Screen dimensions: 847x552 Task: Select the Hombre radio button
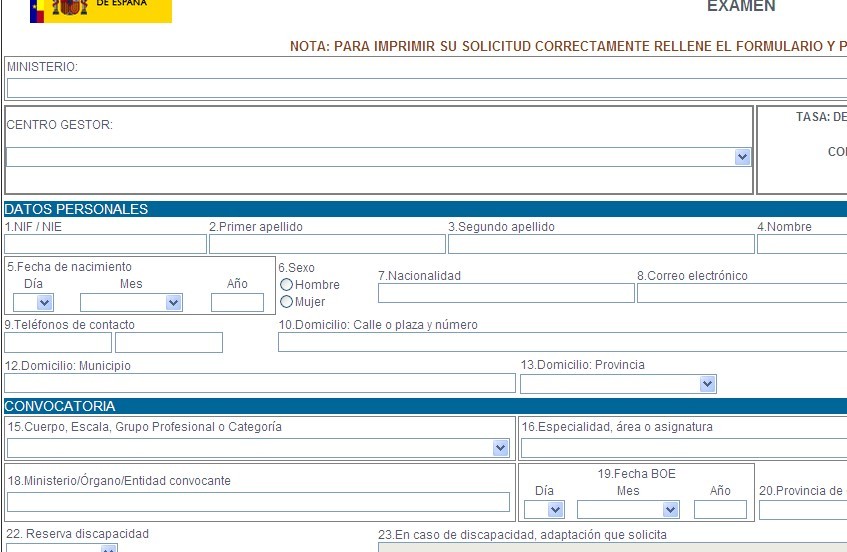[x=287, y=285]
